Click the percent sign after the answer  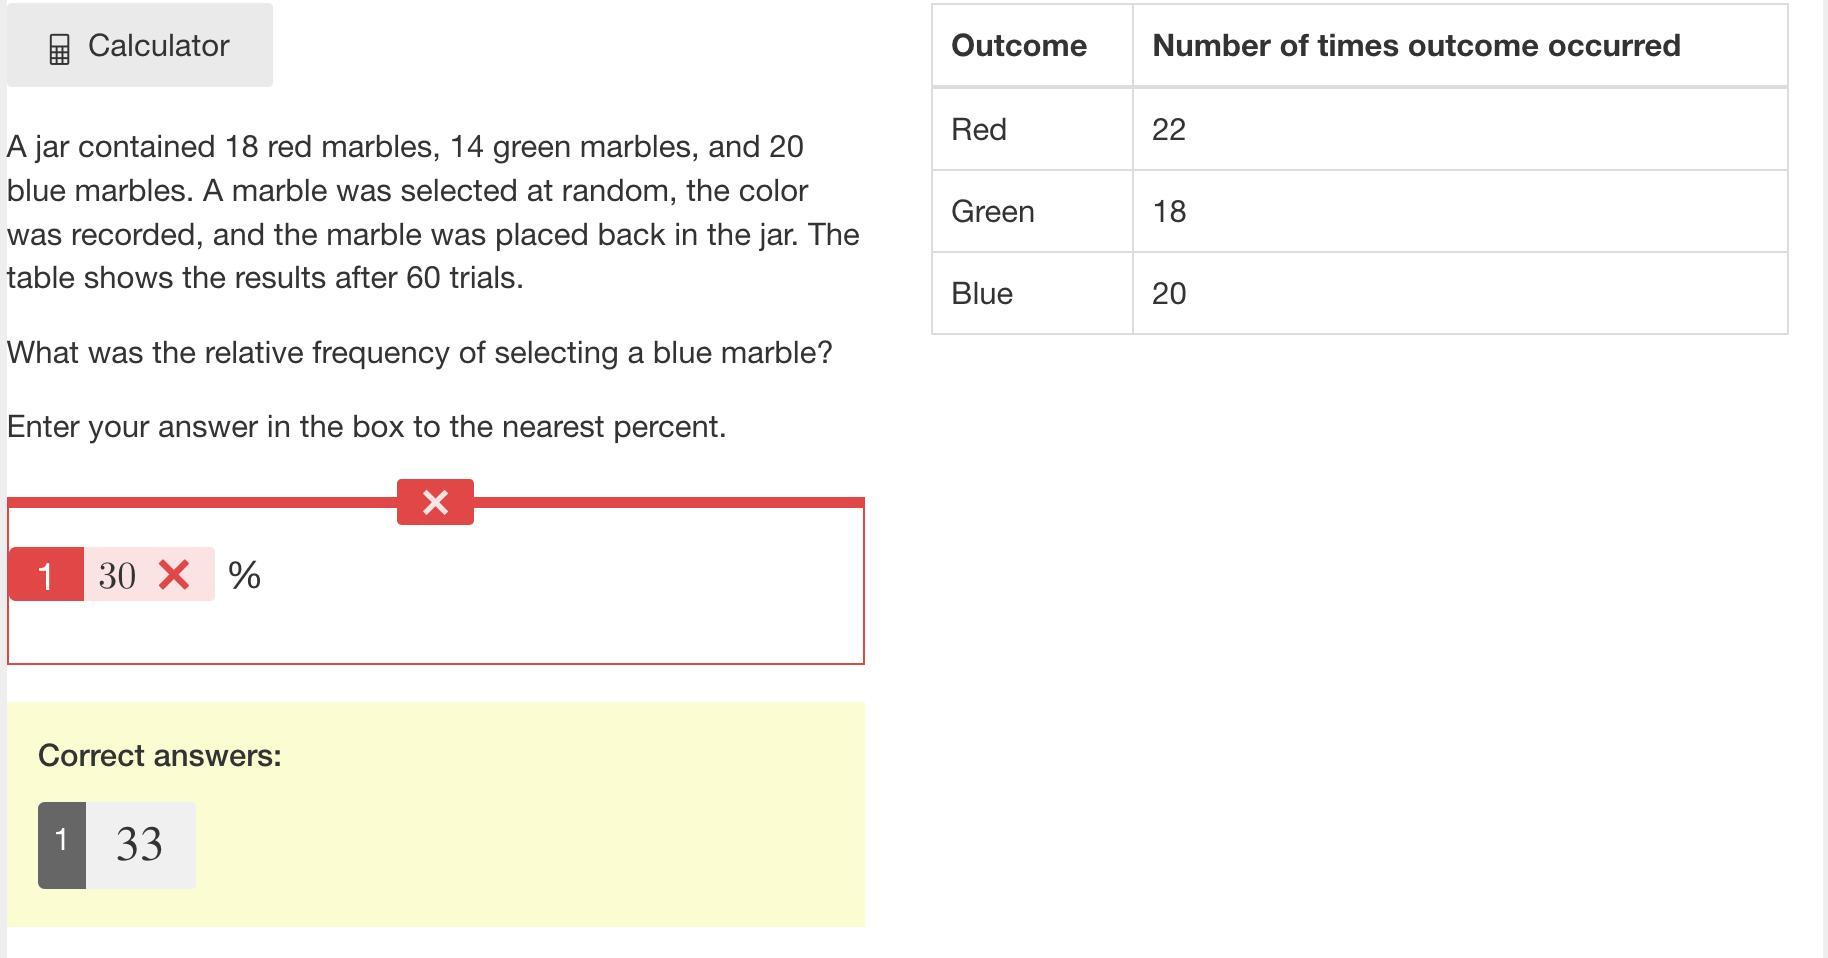pyautogui.click(x=244, y=575)
